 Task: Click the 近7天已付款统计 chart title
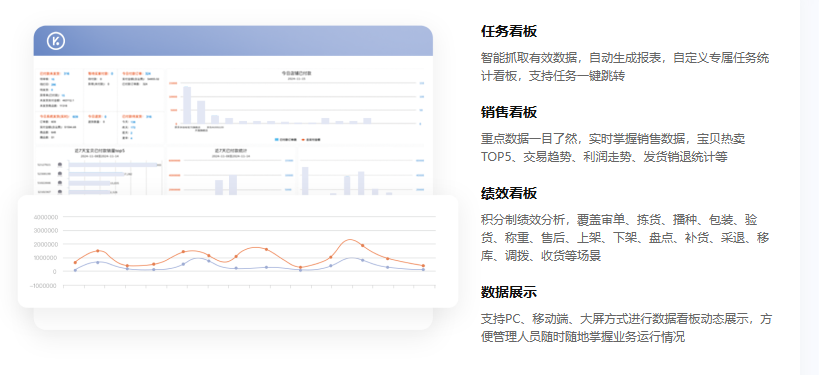coord(231,150)
